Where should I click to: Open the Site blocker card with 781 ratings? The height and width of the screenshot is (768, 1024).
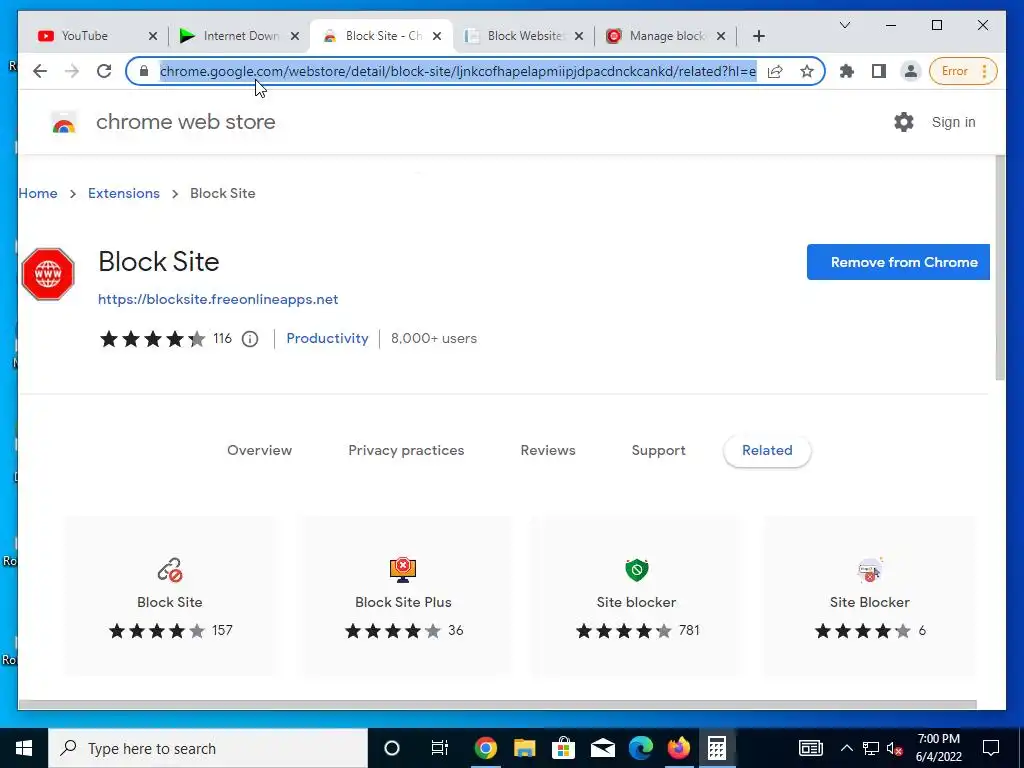click(636, 596)
